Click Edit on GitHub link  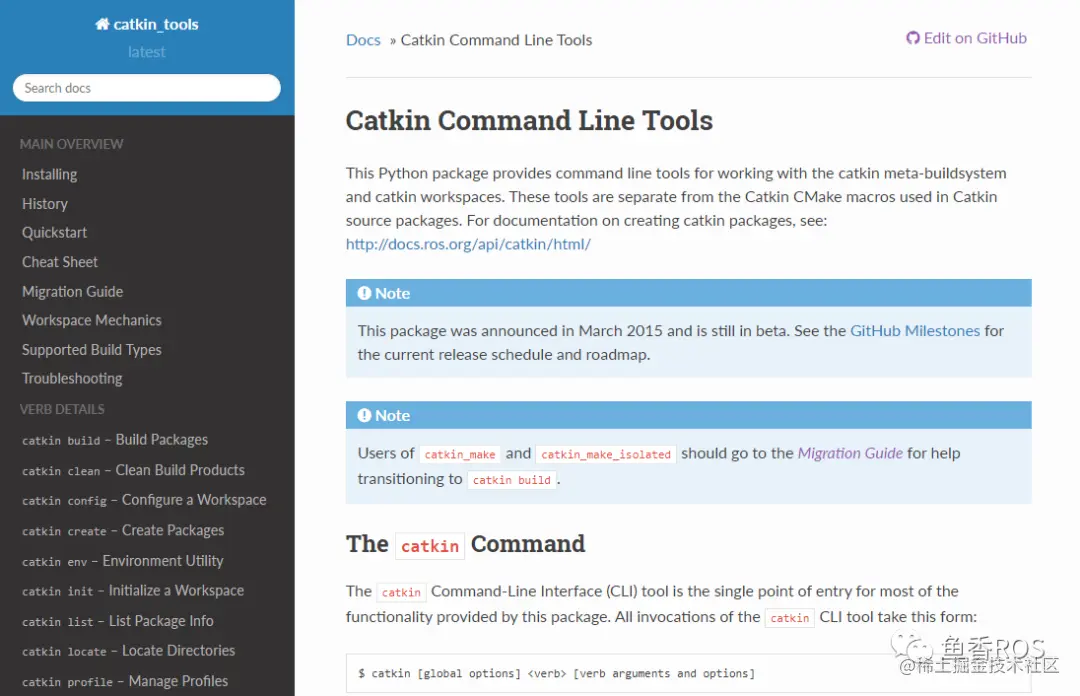966,38
